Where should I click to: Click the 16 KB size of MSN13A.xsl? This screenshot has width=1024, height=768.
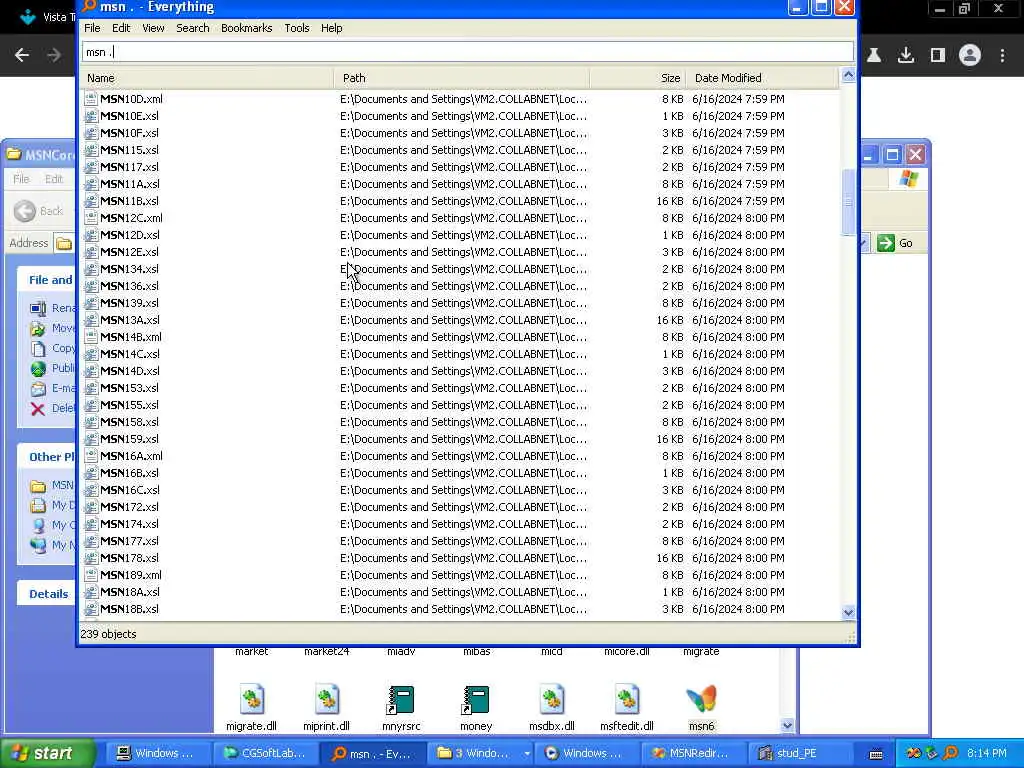click(670, 320)
